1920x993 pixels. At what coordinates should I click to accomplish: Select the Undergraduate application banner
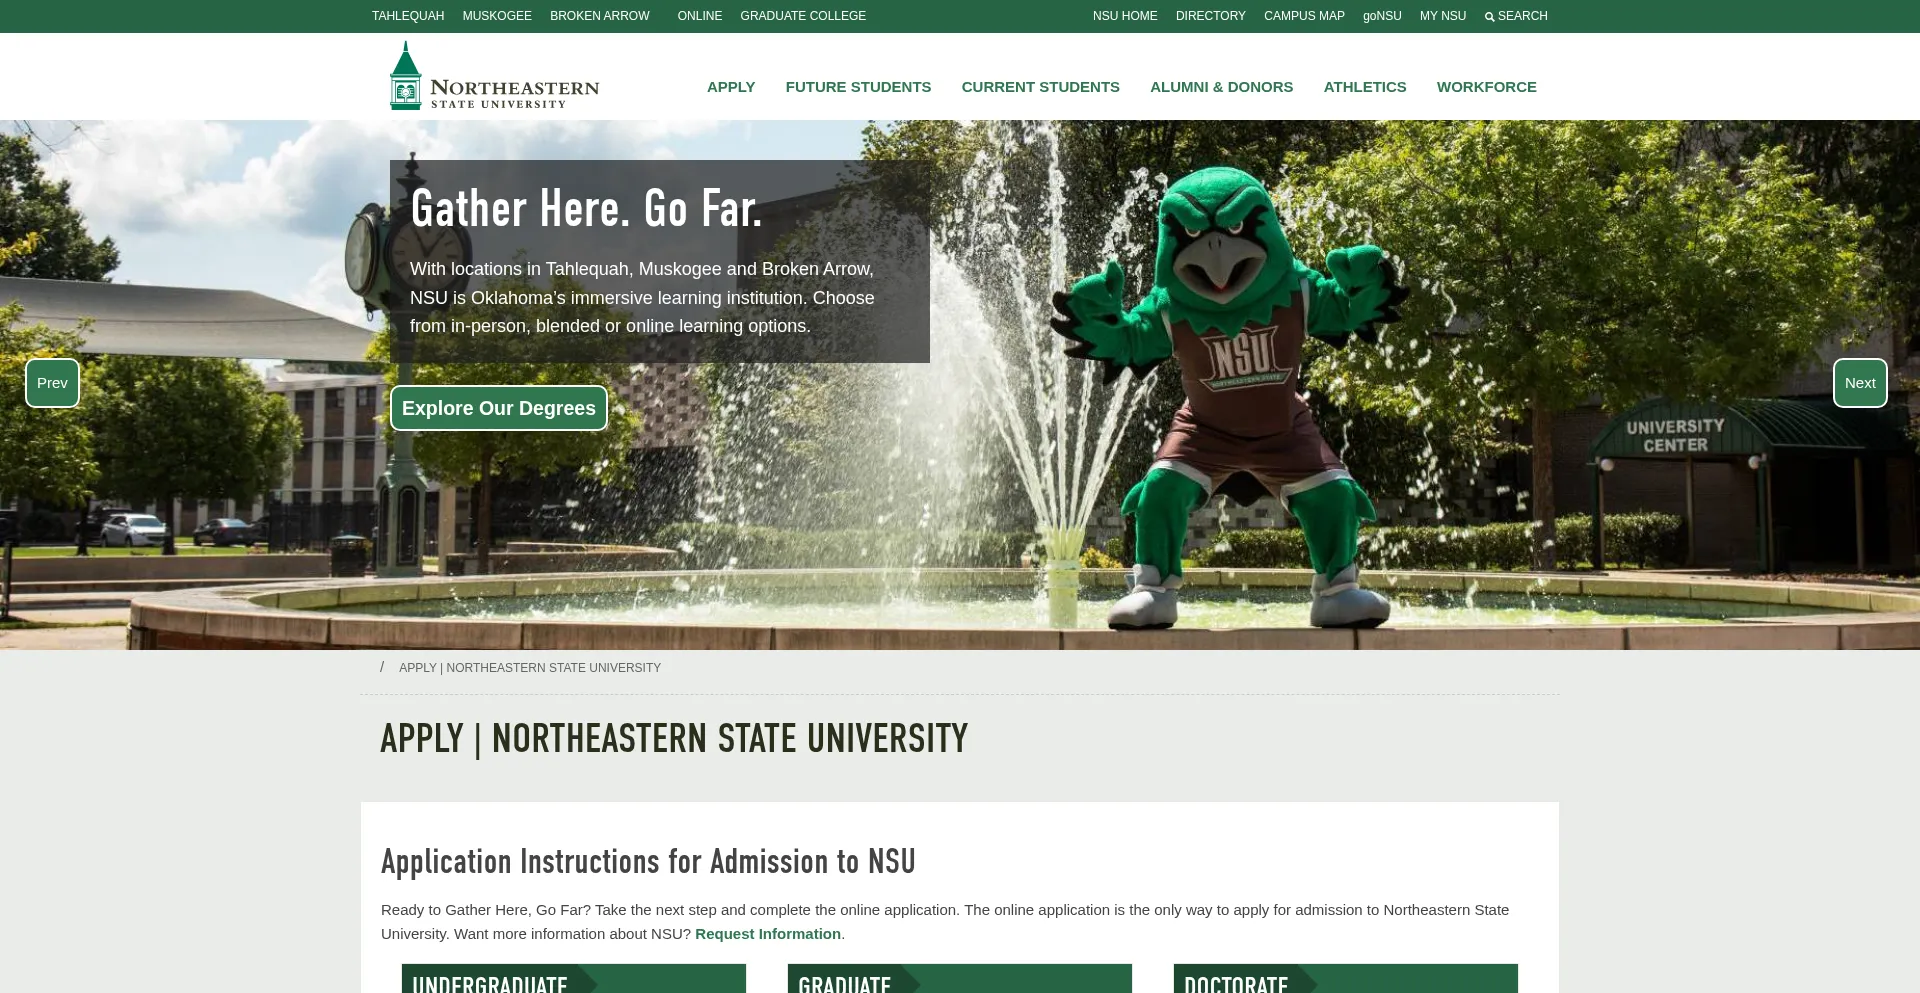pos(574,979)
